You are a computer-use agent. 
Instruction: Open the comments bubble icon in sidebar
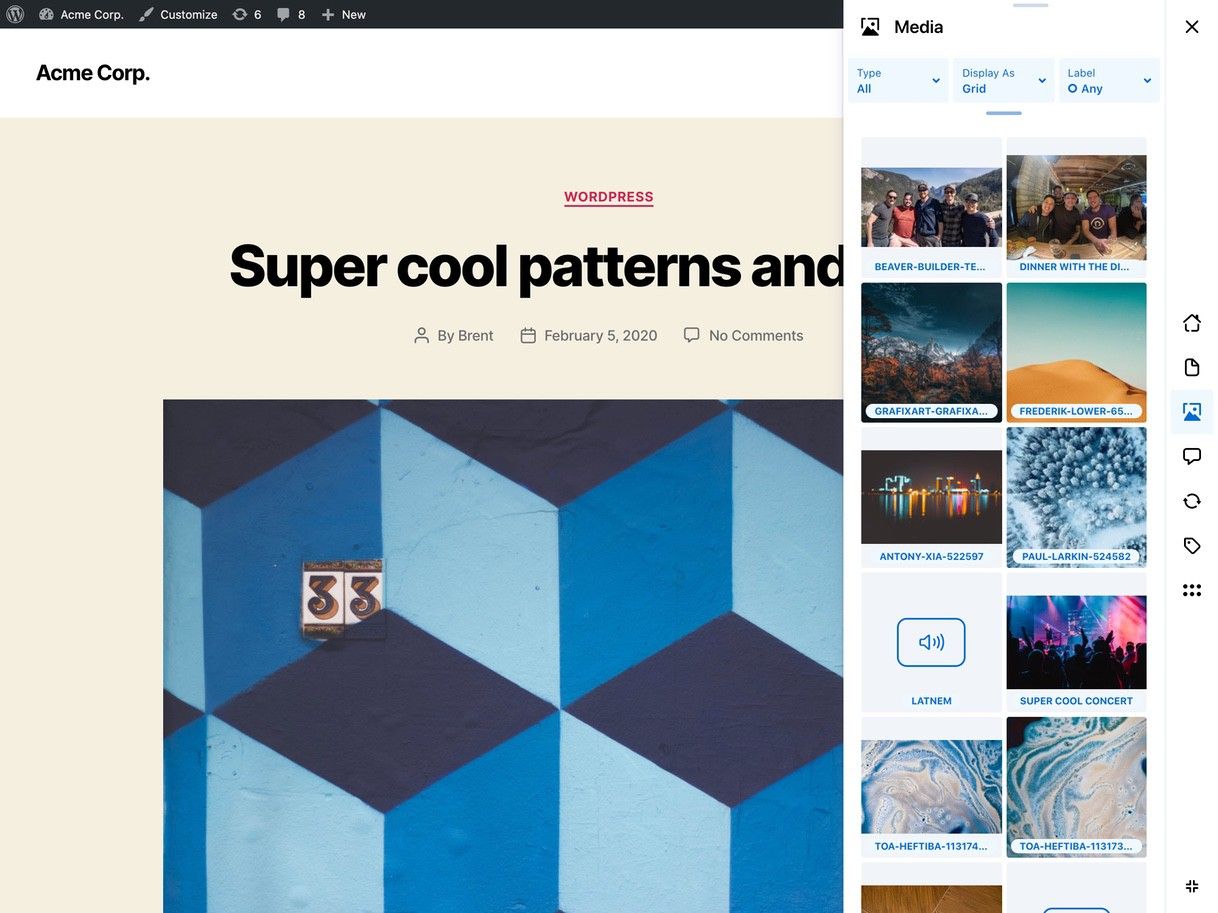[1191, 456]
